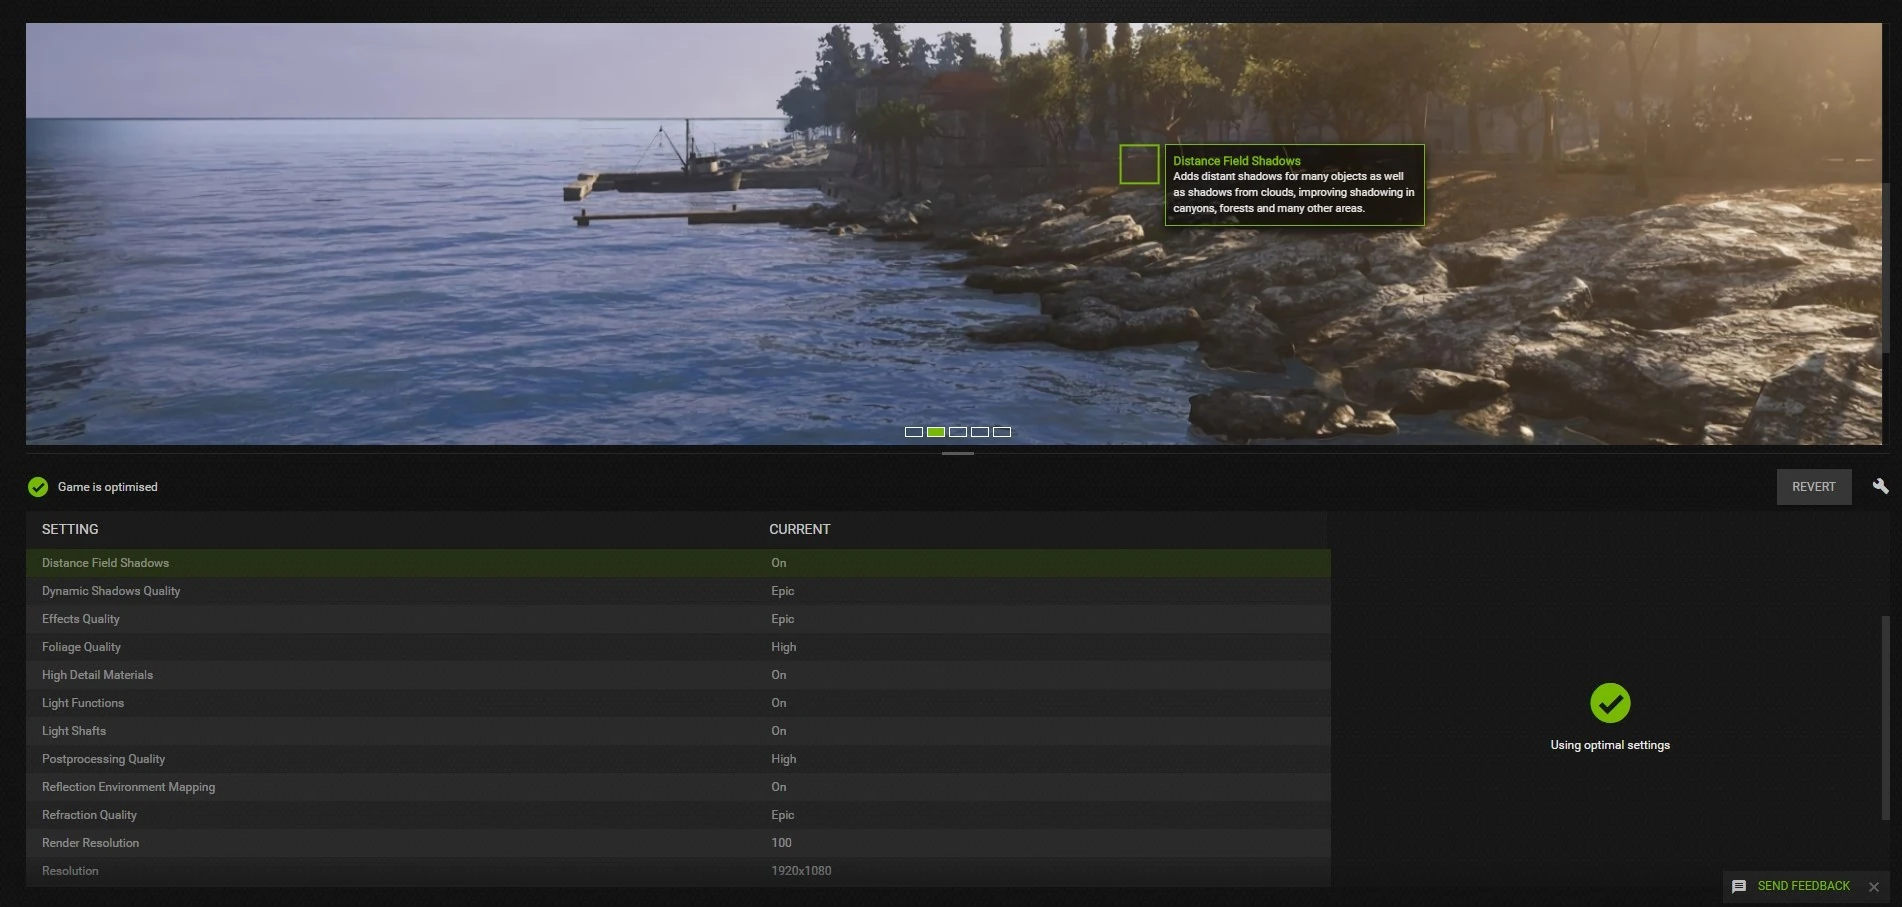Click the 'Using optimal settings' text

pyautogui.click(x=1610, y=745)
